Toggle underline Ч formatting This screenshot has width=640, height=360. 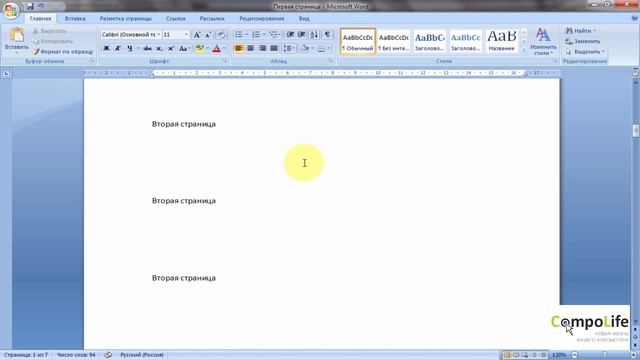[x=129, y=49]
